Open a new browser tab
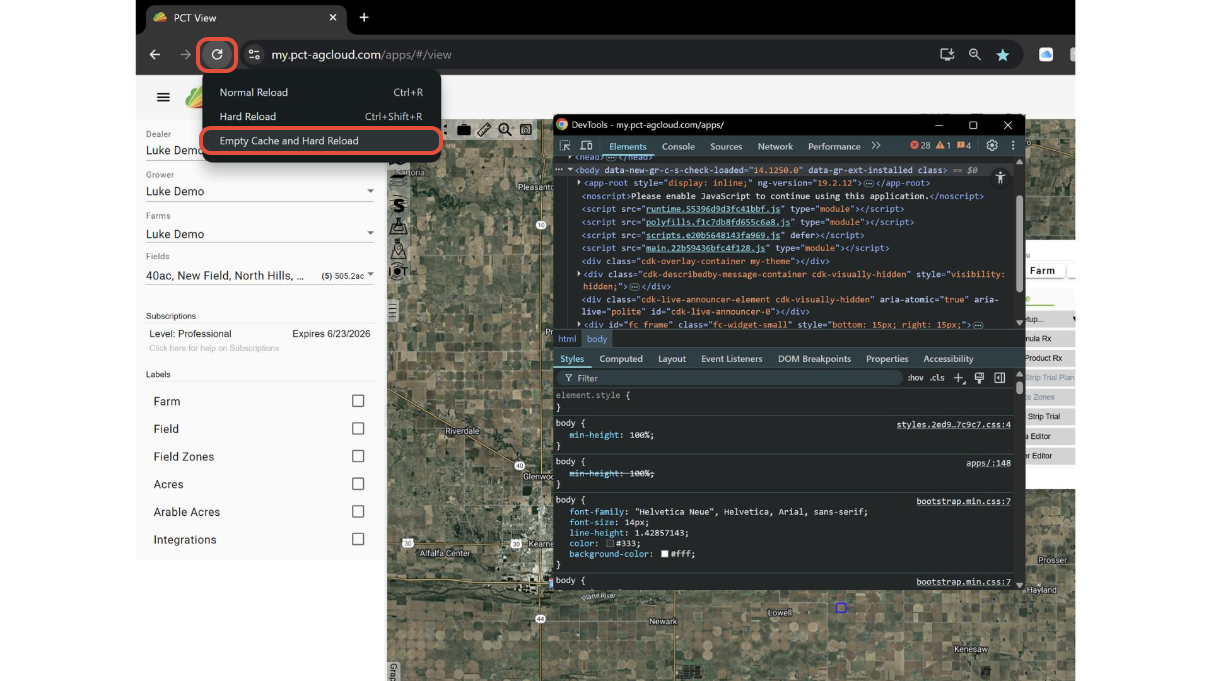 [364, 17]
